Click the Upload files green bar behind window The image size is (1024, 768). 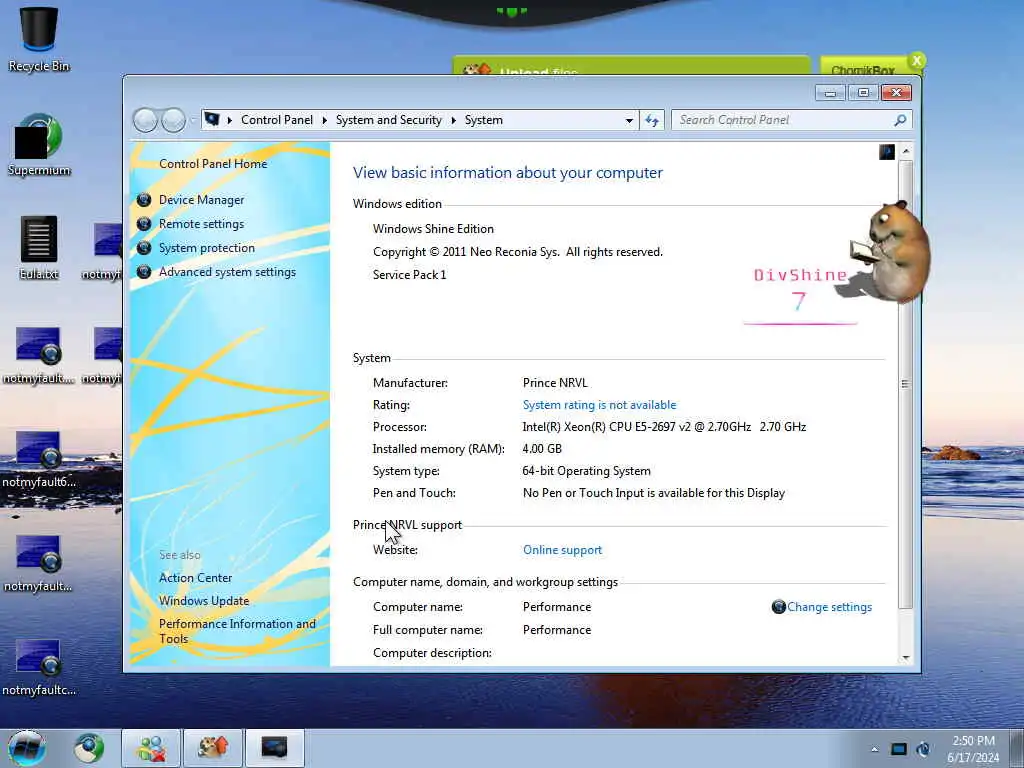631,66
